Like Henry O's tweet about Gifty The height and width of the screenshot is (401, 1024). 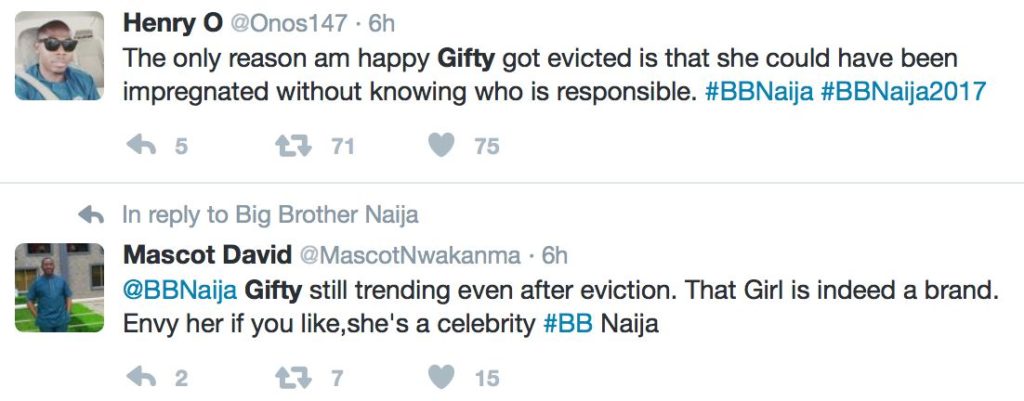point(441,146)
